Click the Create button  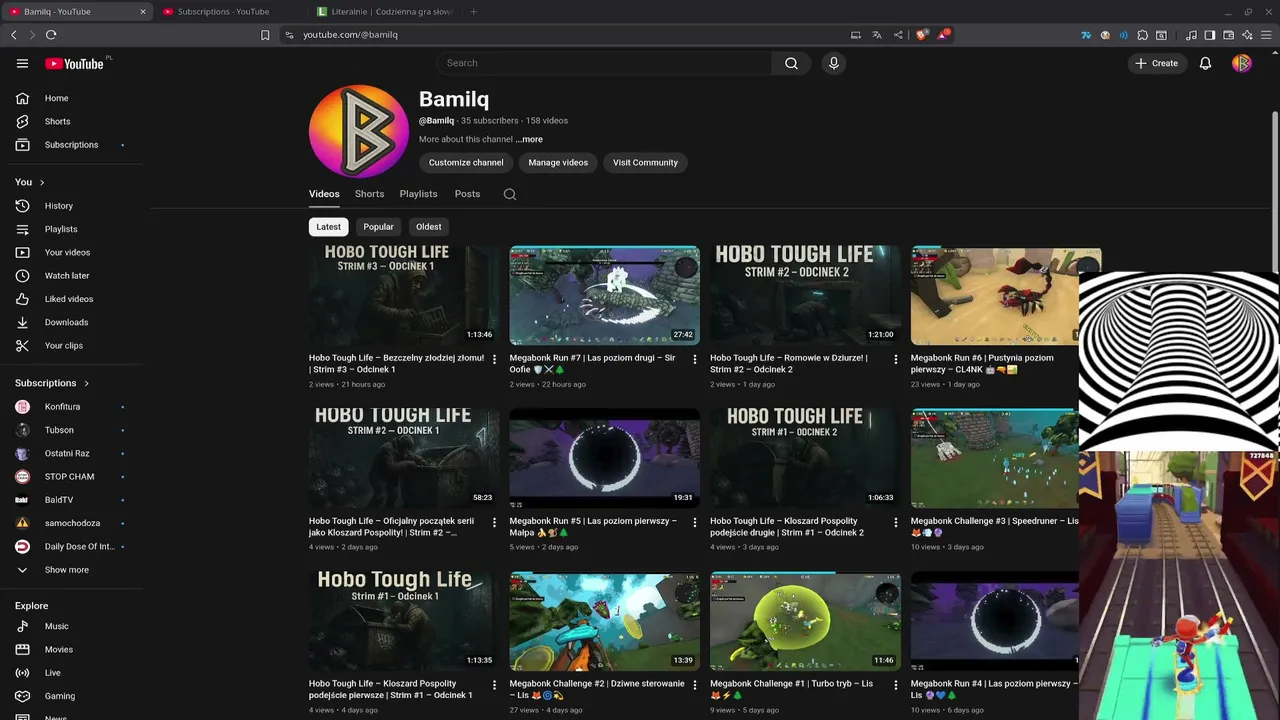pos(1157,63)
